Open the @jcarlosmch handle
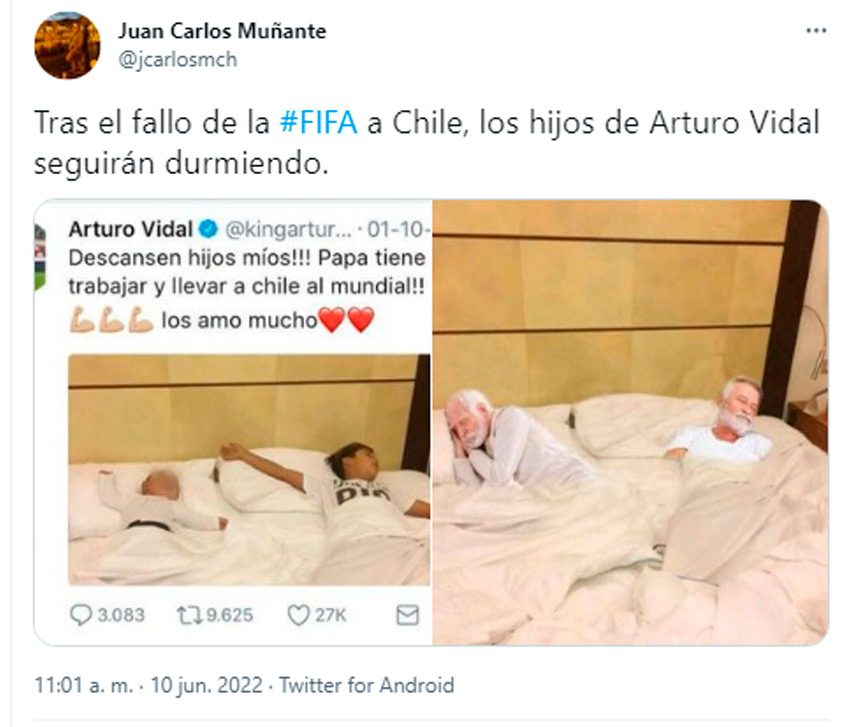 (178, 59)
